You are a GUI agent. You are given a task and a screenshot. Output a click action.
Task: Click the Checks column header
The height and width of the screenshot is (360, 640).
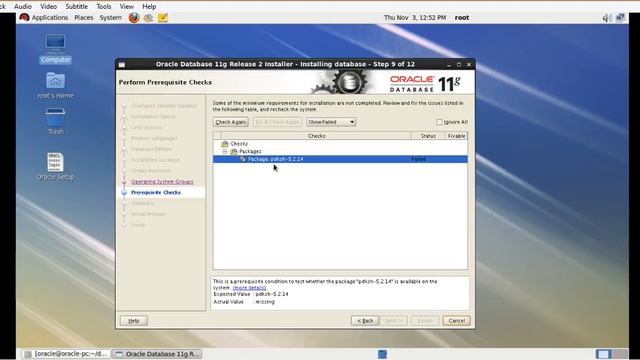pos(316,136)
